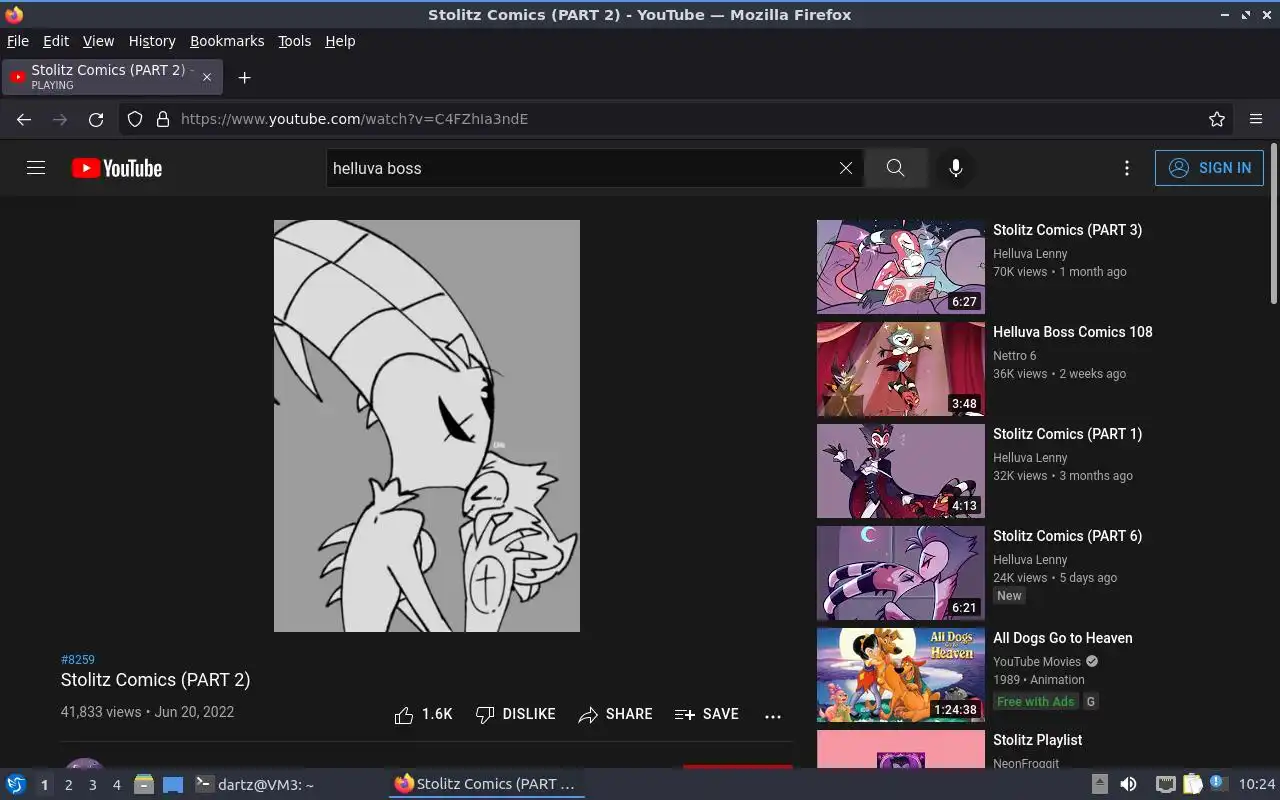Image resolution: width=1280 pixels, height=800 pixels.
Task: Open the Firefox application menu
Action: (x=1256, y=119)
